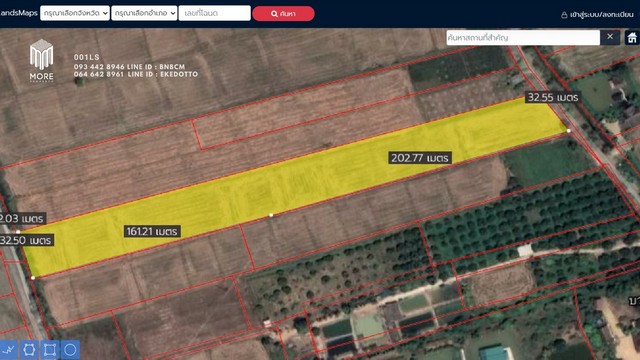Open the district selection dropdown

pos(144,13)
